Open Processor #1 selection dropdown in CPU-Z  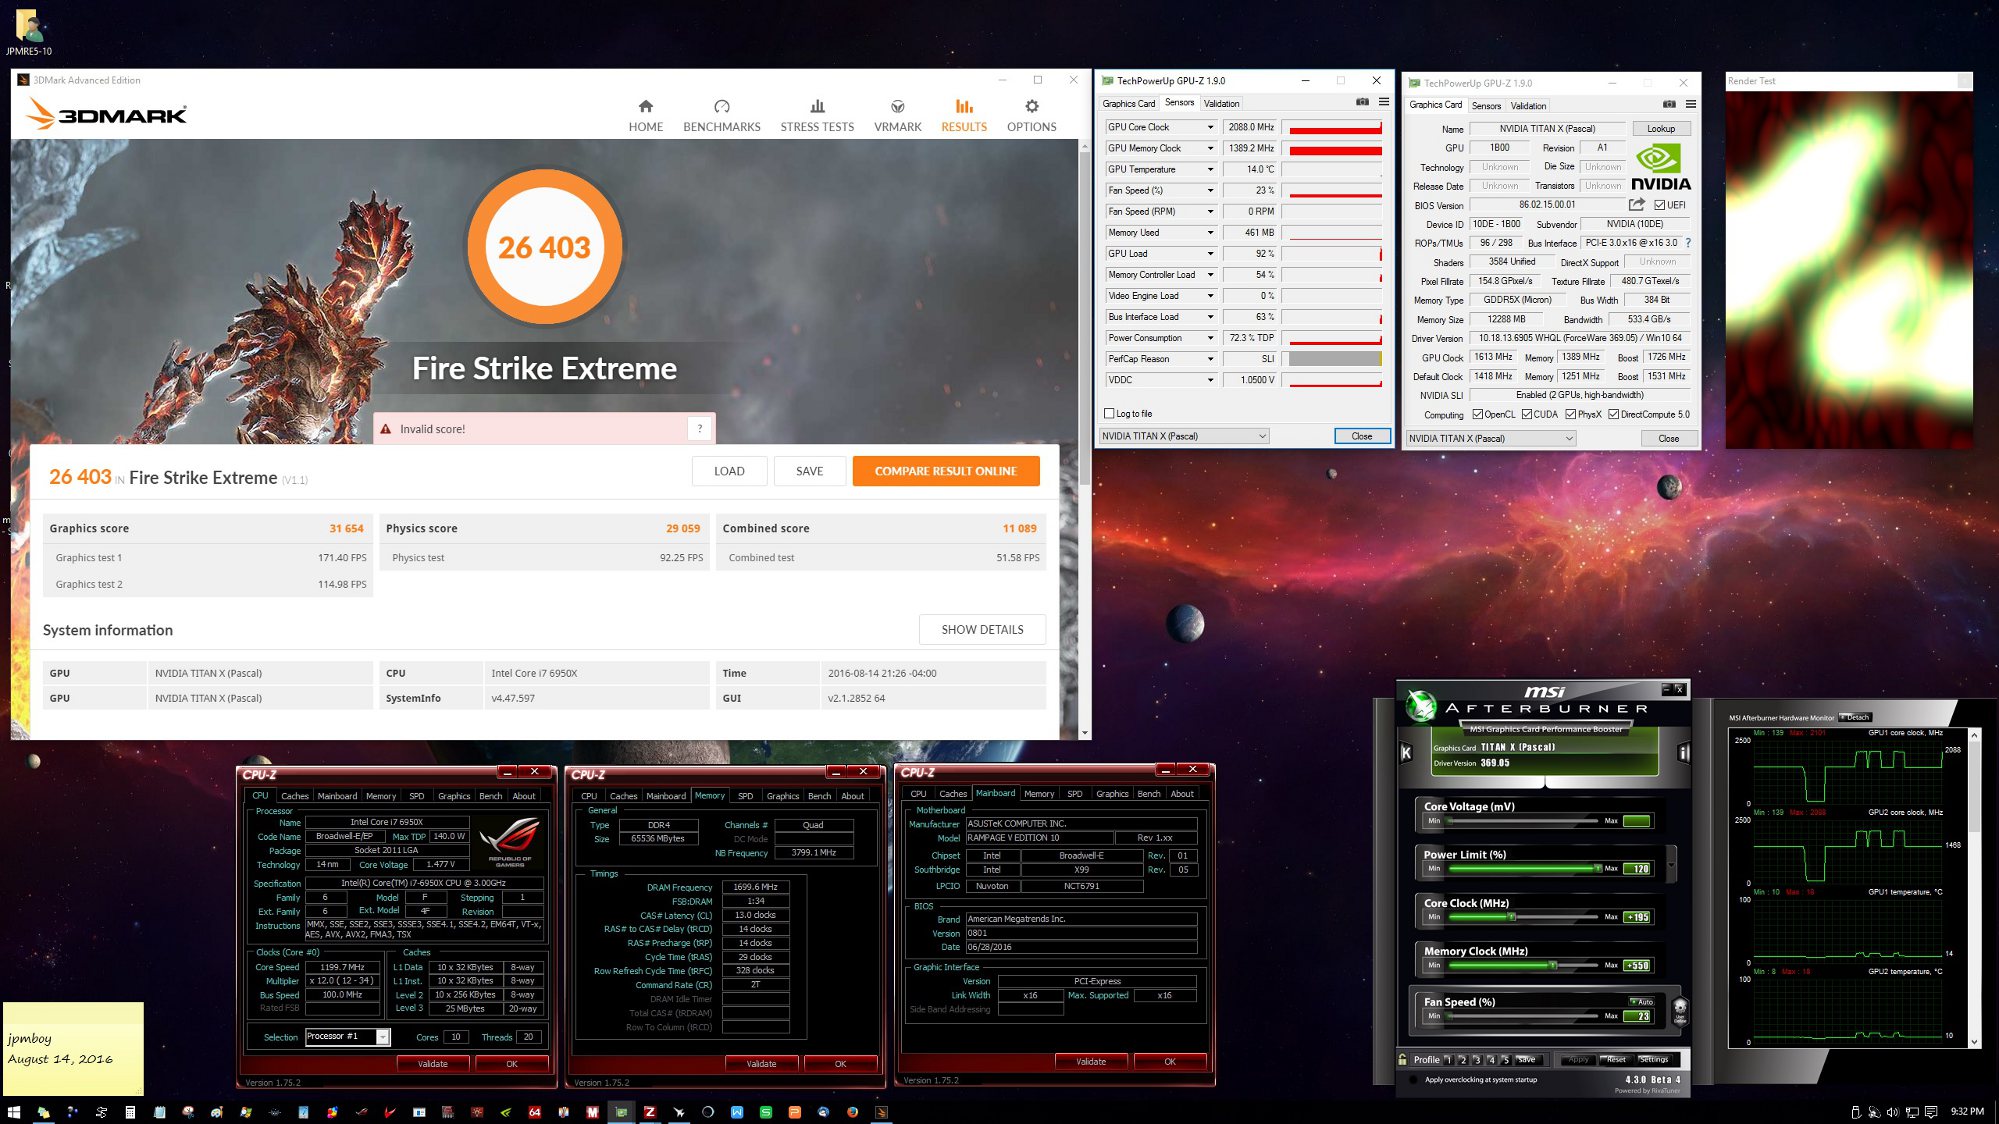pos(347,1037)
